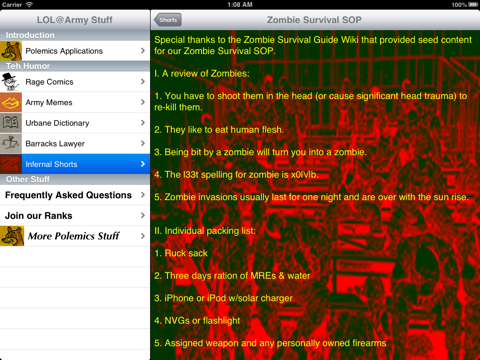This screenshot has width=480, height=360.
Task: Click the Army Memes orange icon
Action: pyautogui.click(x=11, y=102)
